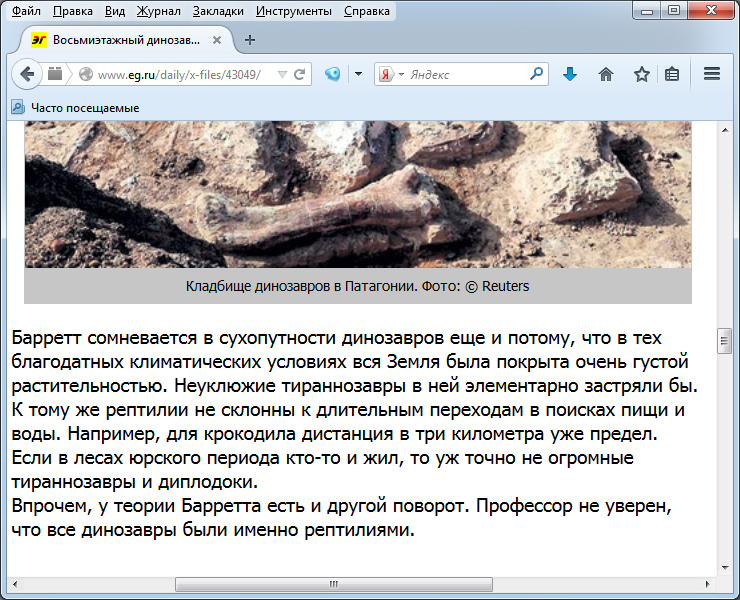Open a new tab with plus button
Viewport: 740px width, 600px height.
click(x=250, y=40)
